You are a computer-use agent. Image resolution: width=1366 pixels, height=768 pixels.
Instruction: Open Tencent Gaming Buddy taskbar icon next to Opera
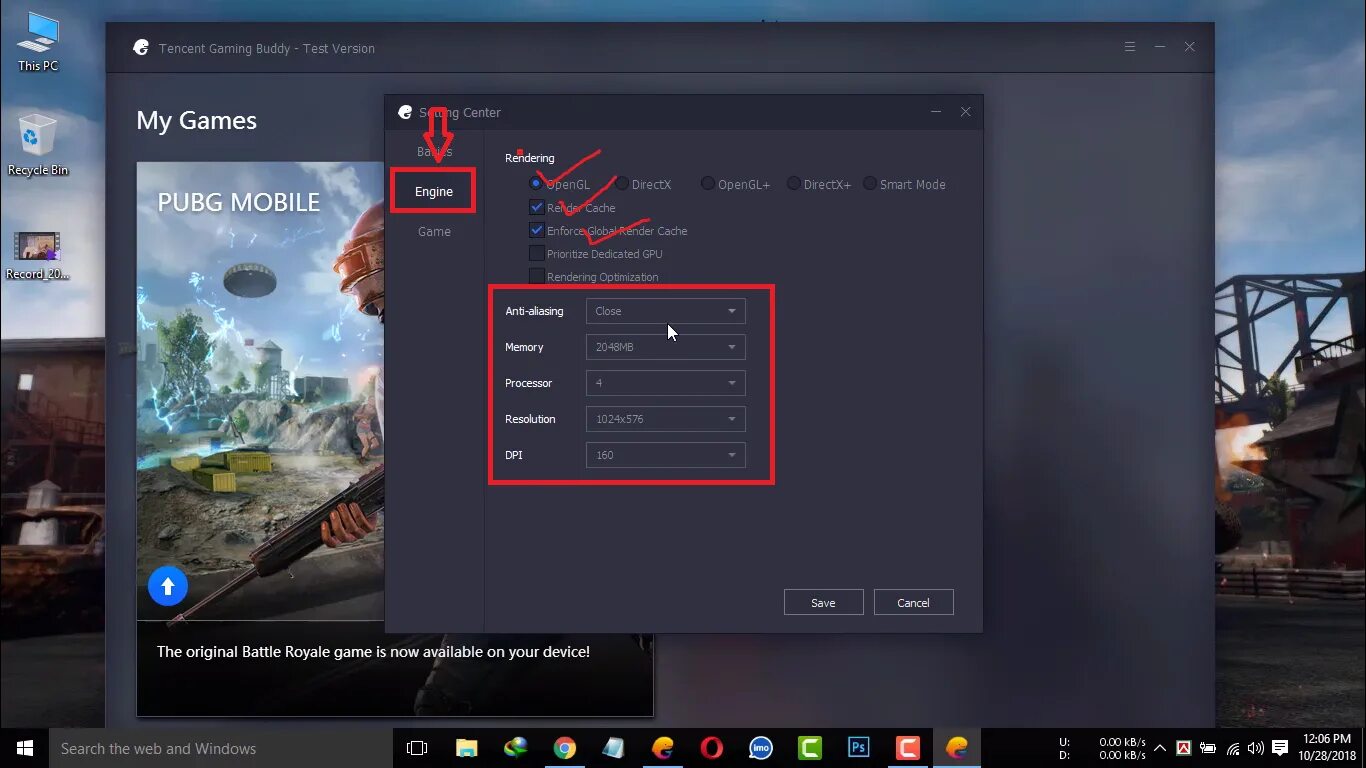(x=662, y=748)
